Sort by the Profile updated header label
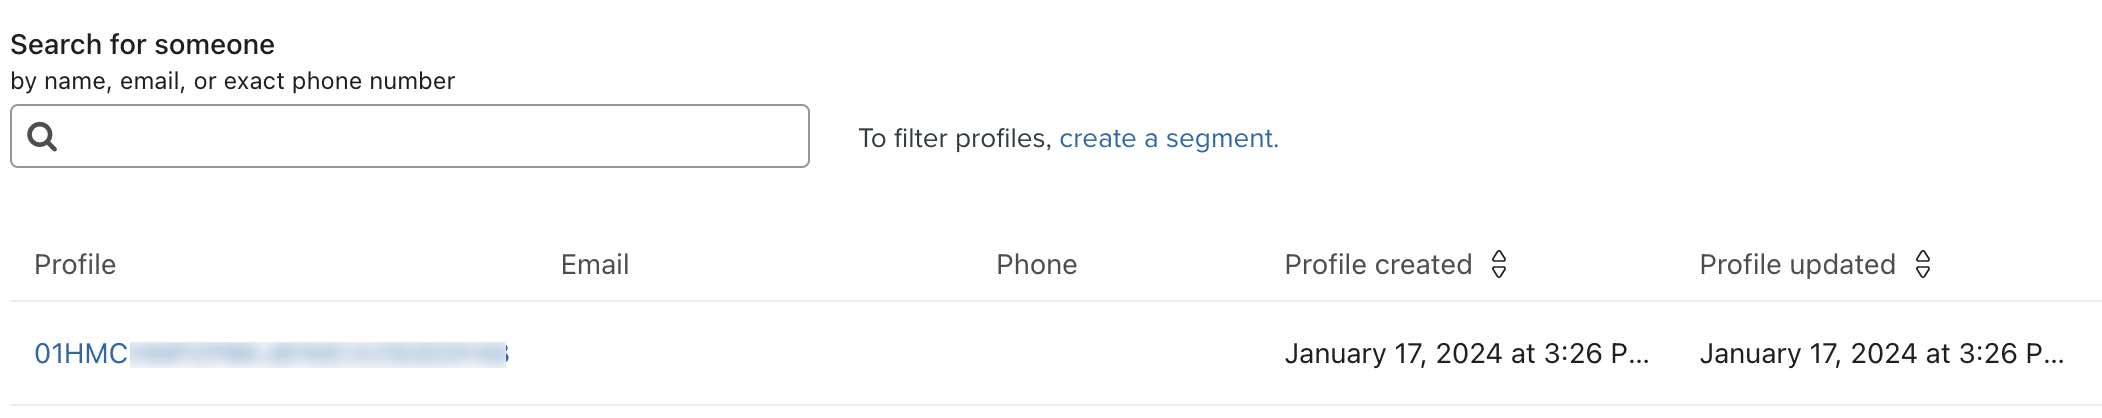Viewport: 2102px width, 418px height. (1796, 265)
